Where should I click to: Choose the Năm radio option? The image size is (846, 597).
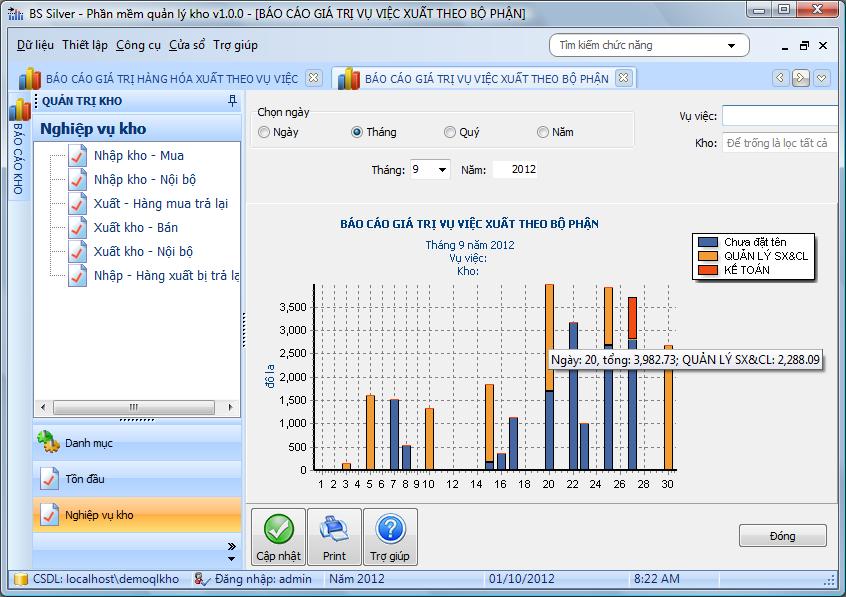[x=543, y=132]
